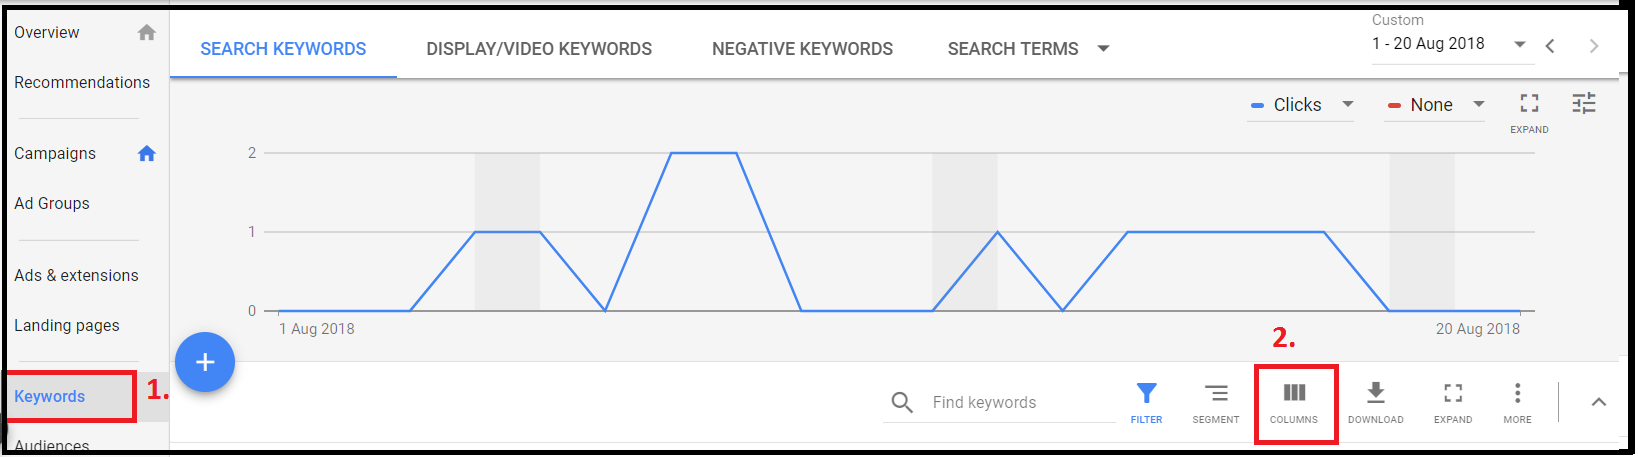1638x457 pixels.
Task: Open the custom date range dropdown
Action: [1448, 44]
